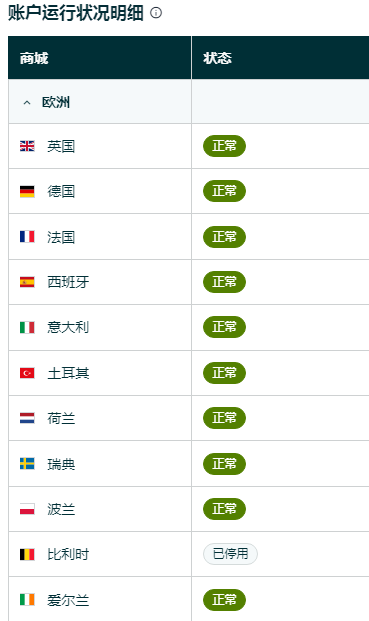The width and height of the screenshot is (369, 621).
Task: Click the info icon beside 账户运行状况明细
Action: 156,13
